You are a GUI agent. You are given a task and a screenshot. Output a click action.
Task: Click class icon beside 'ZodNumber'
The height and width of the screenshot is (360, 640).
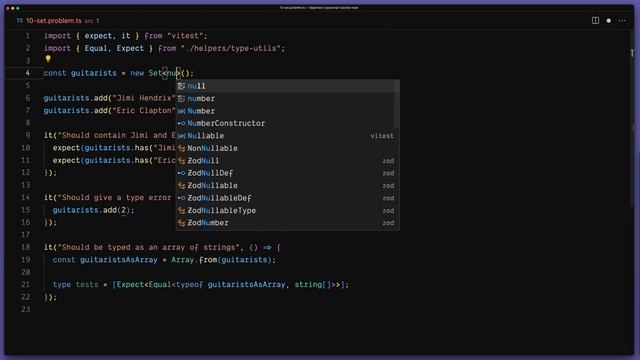pos(182,223)
